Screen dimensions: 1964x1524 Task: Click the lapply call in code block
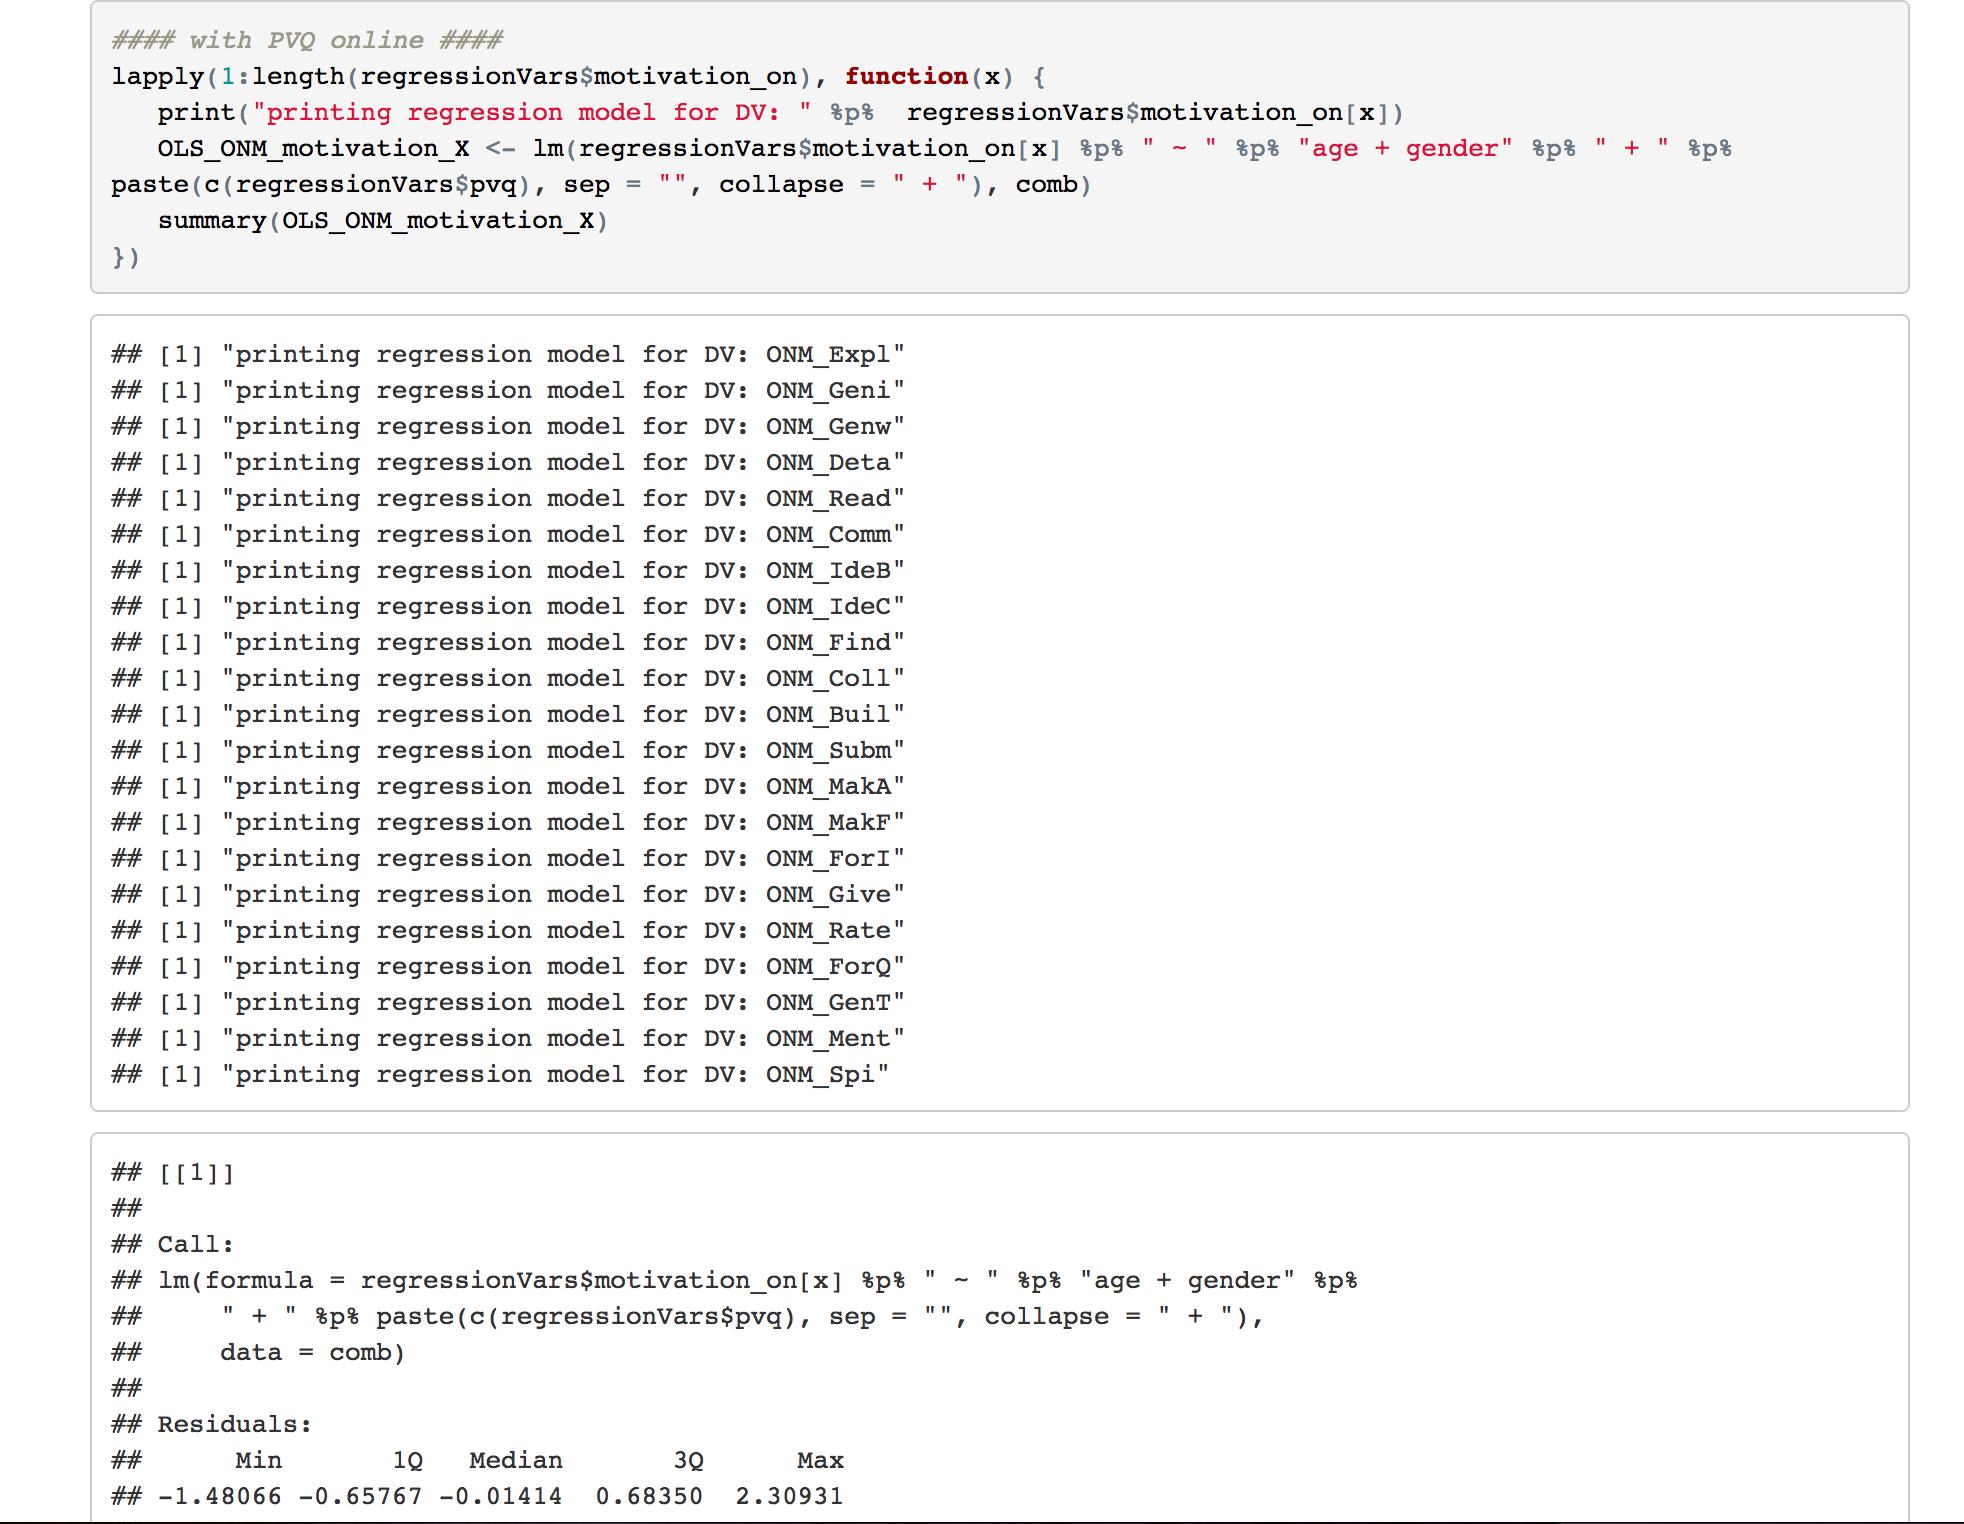pos(157,76)
